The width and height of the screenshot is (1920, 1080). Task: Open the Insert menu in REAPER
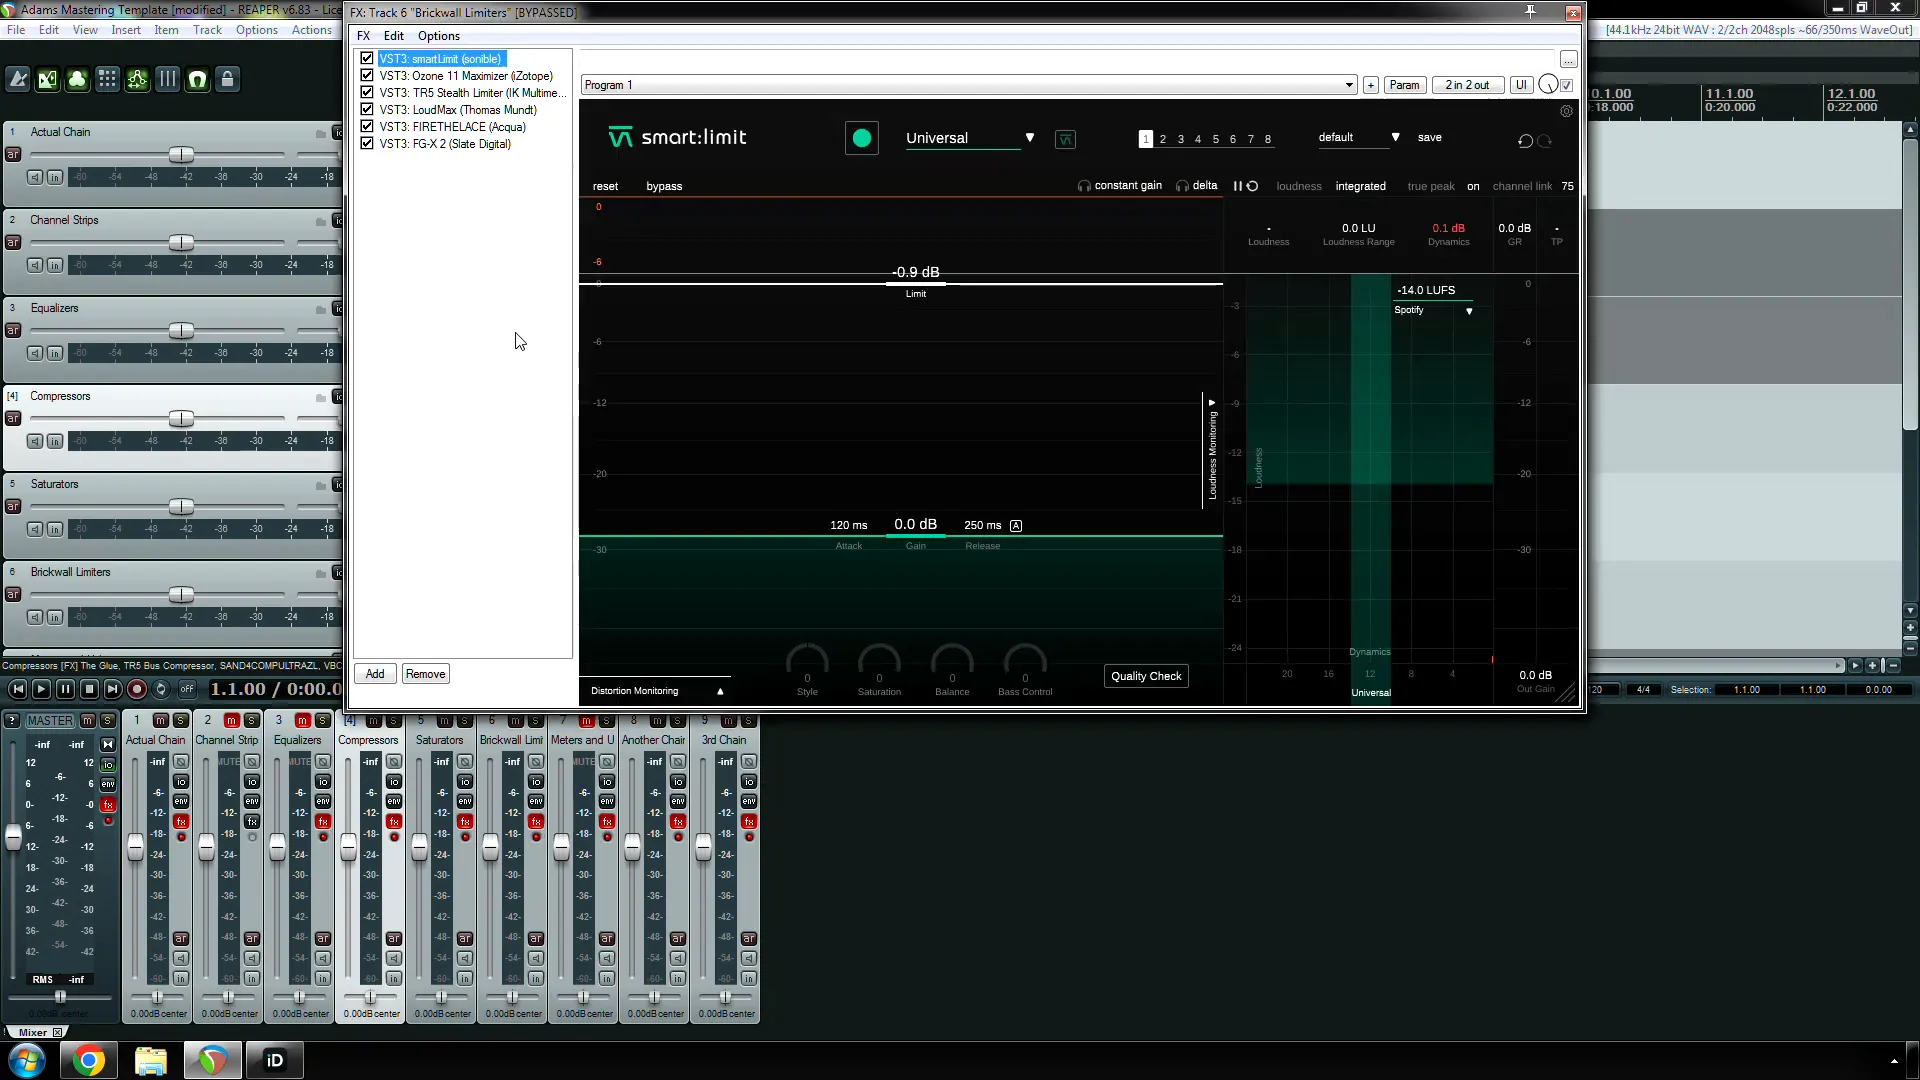pyautogui.click(x=126, y=30)
